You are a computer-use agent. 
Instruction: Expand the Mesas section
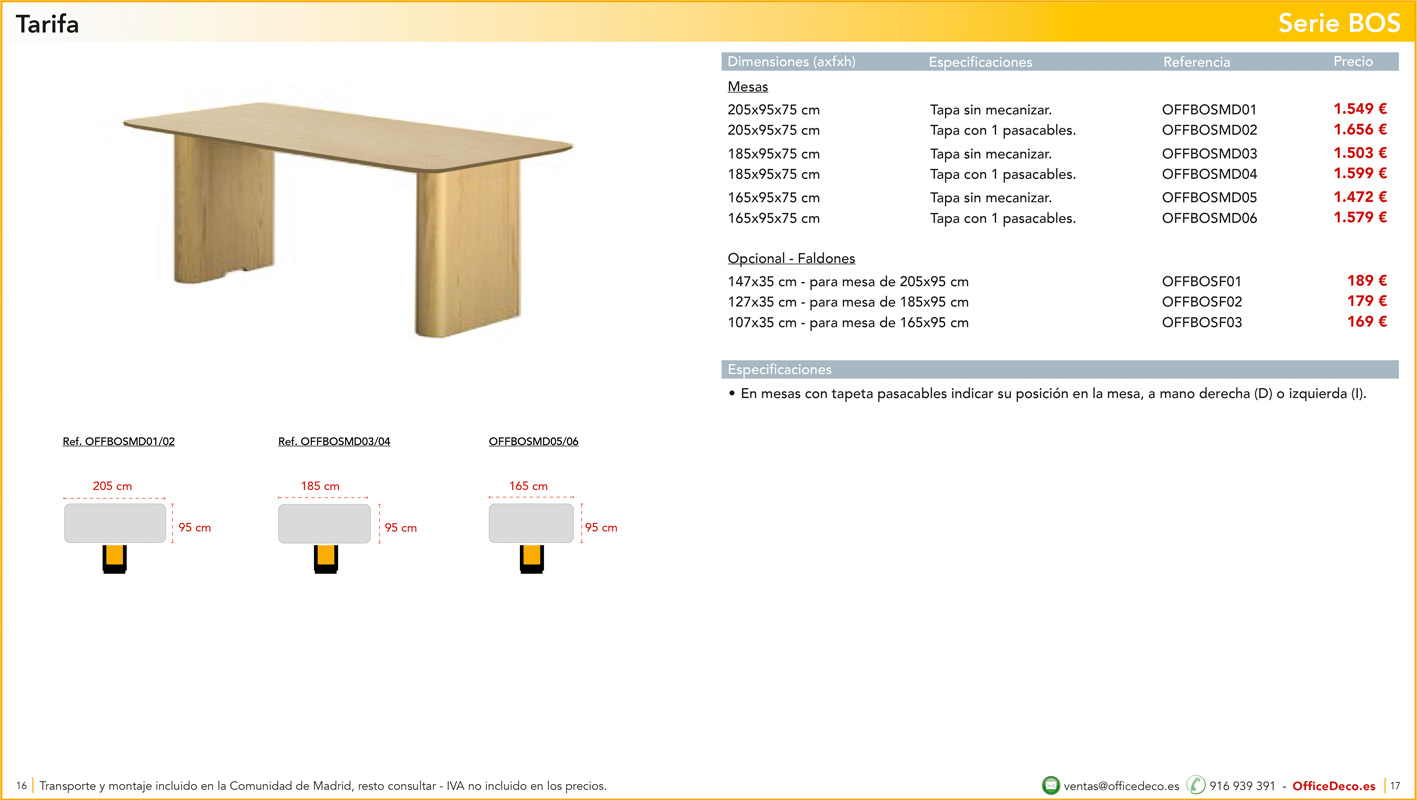point(748,86)
